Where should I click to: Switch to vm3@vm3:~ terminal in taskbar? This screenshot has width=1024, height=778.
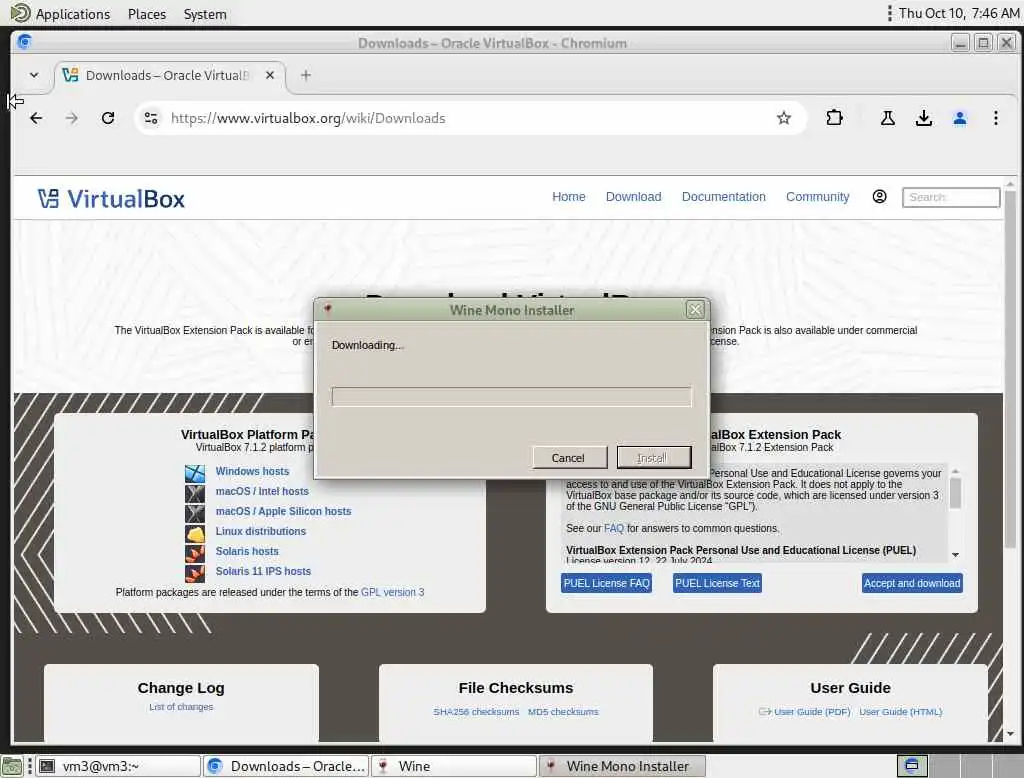118,766
